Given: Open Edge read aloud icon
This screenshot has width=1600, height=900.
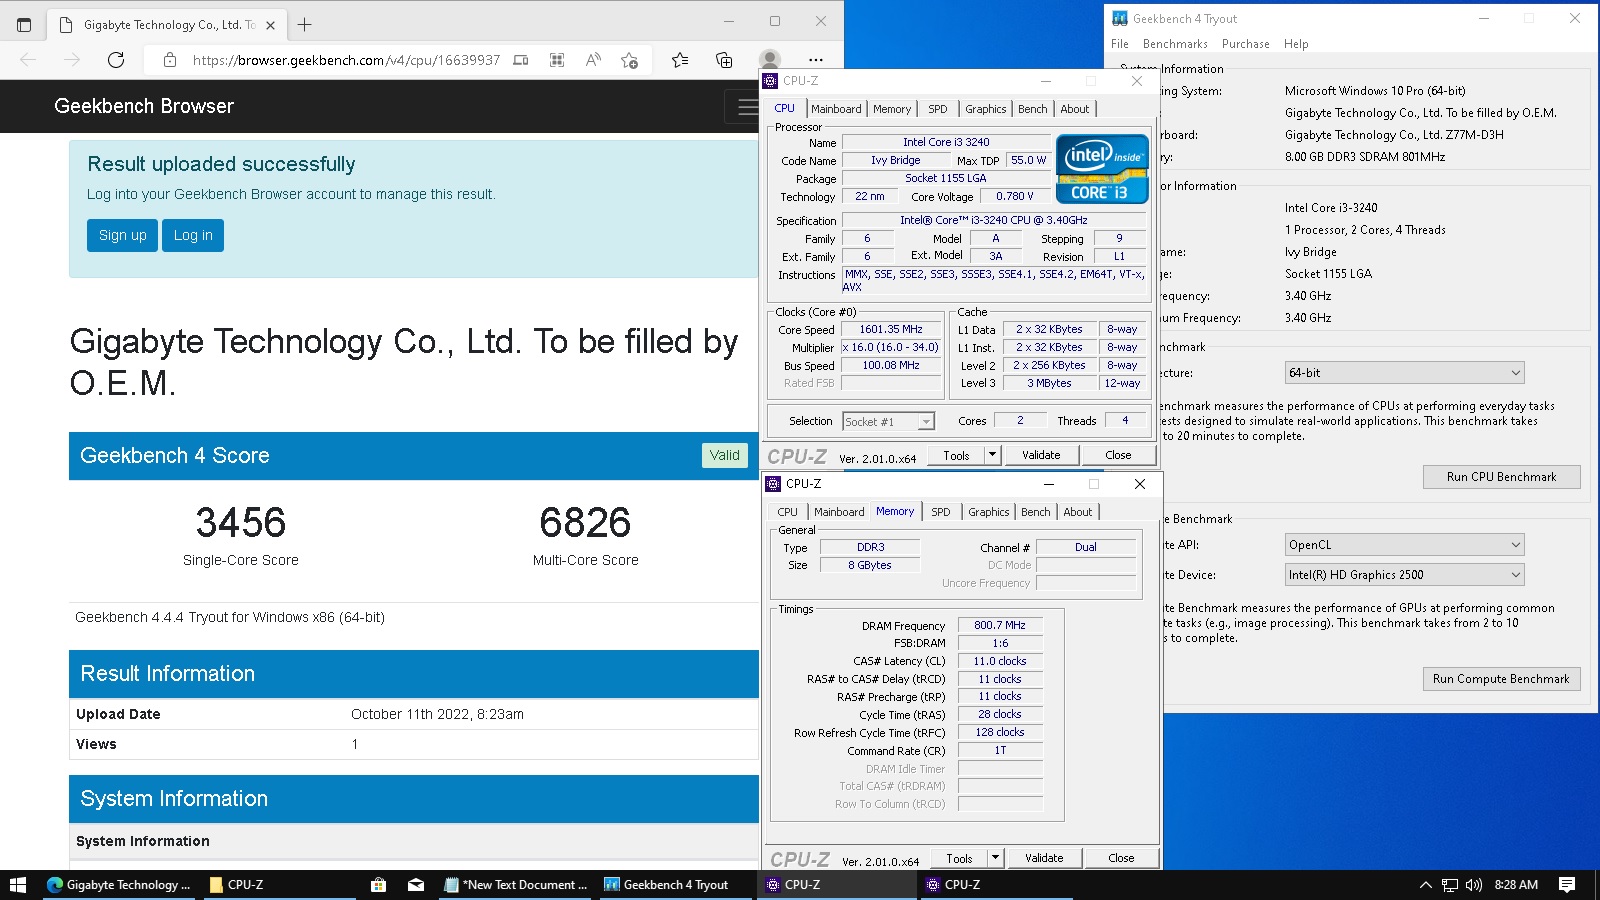Looking at the screenshot, I should click(593, 60).
